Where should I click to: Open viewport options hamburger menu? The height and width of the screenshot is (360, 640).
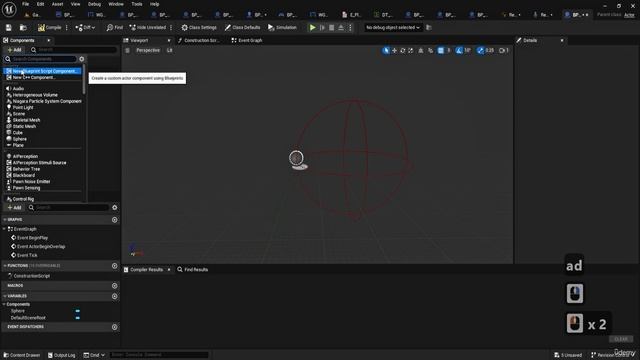coord(127,50)
